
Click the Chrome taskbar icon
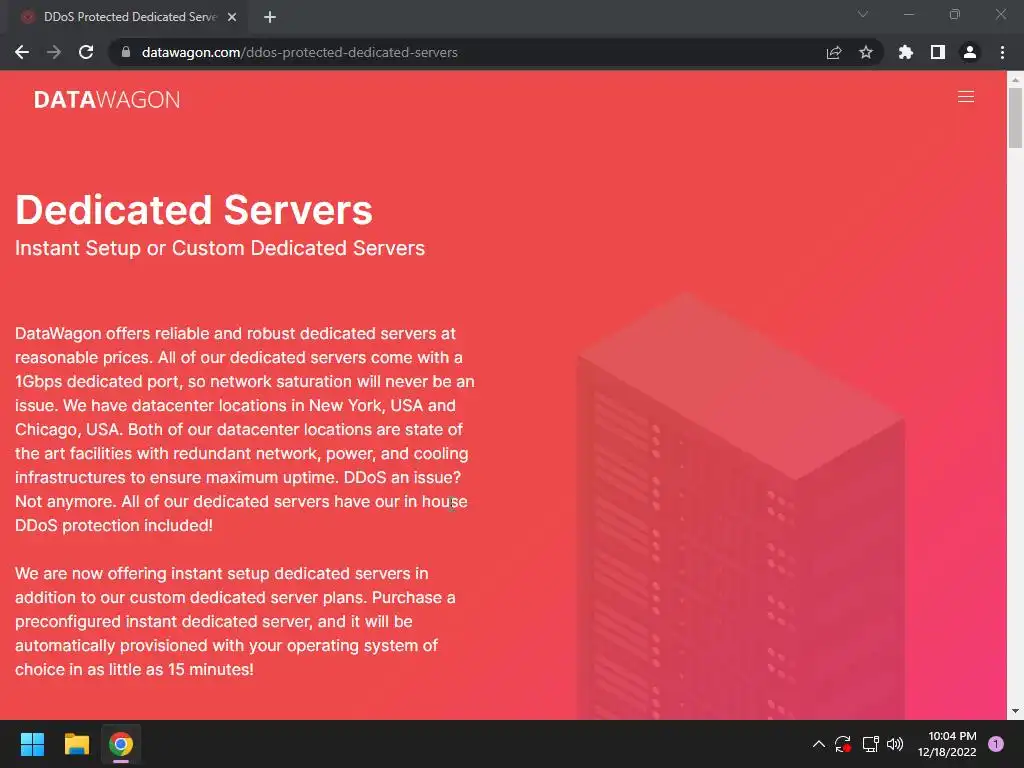(121, 744)
